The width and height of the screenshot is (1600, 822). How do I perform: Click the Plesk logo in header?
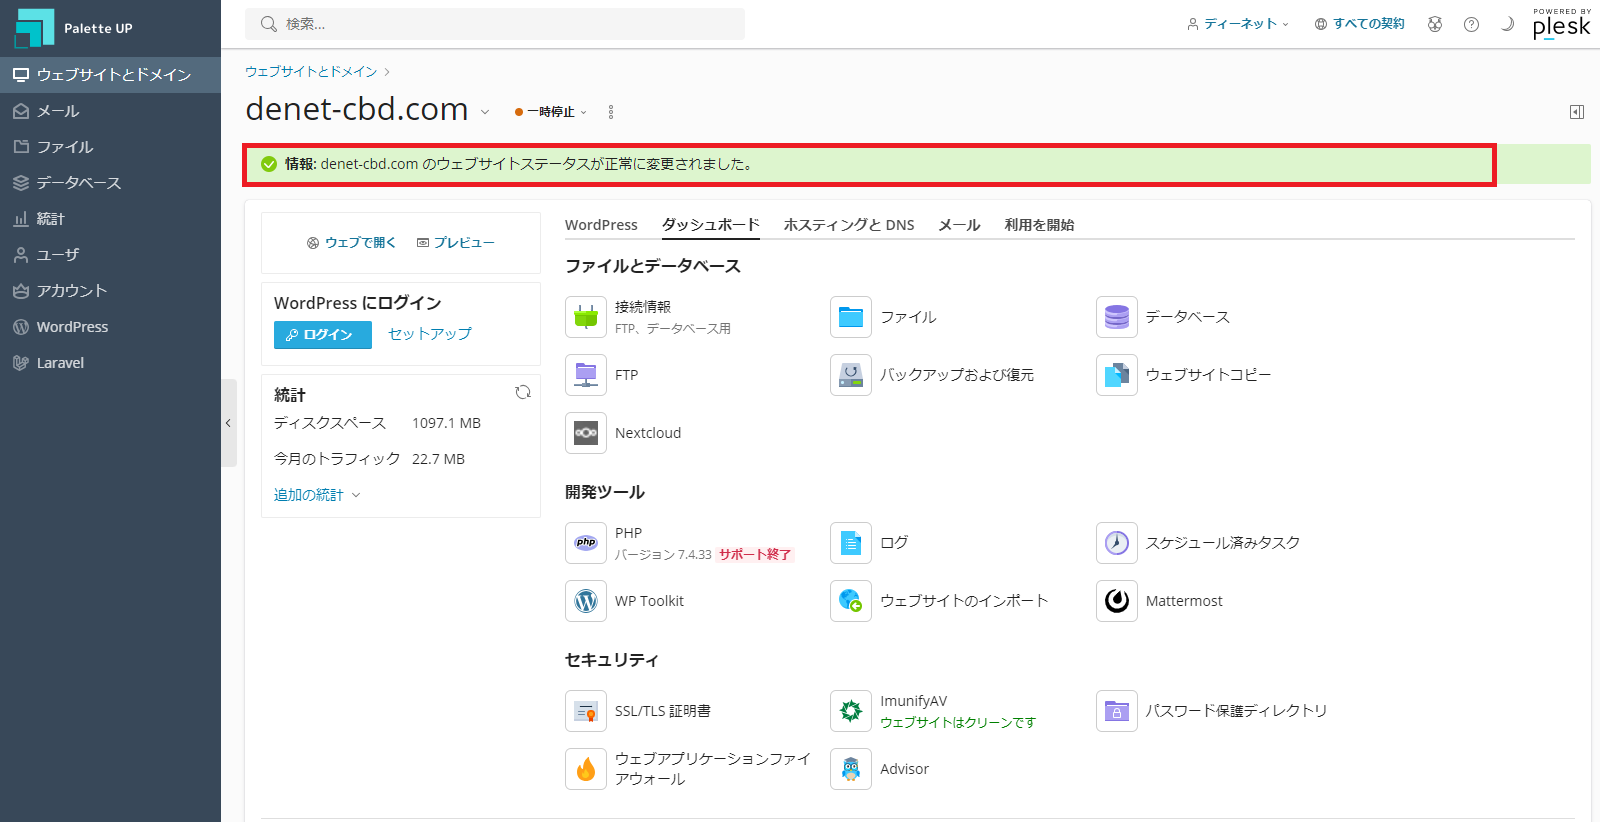tap(1562, 24)
